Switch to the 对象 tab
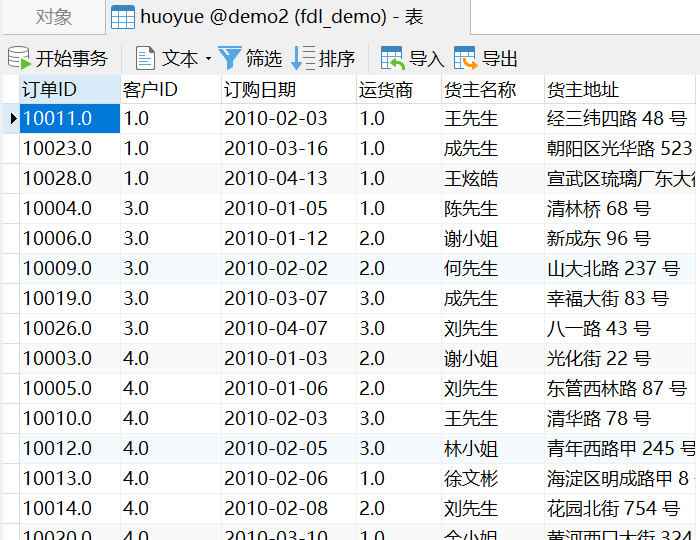The width and height of the screenshot is (700, 540). pyautogui.click(x=54, y=17)
